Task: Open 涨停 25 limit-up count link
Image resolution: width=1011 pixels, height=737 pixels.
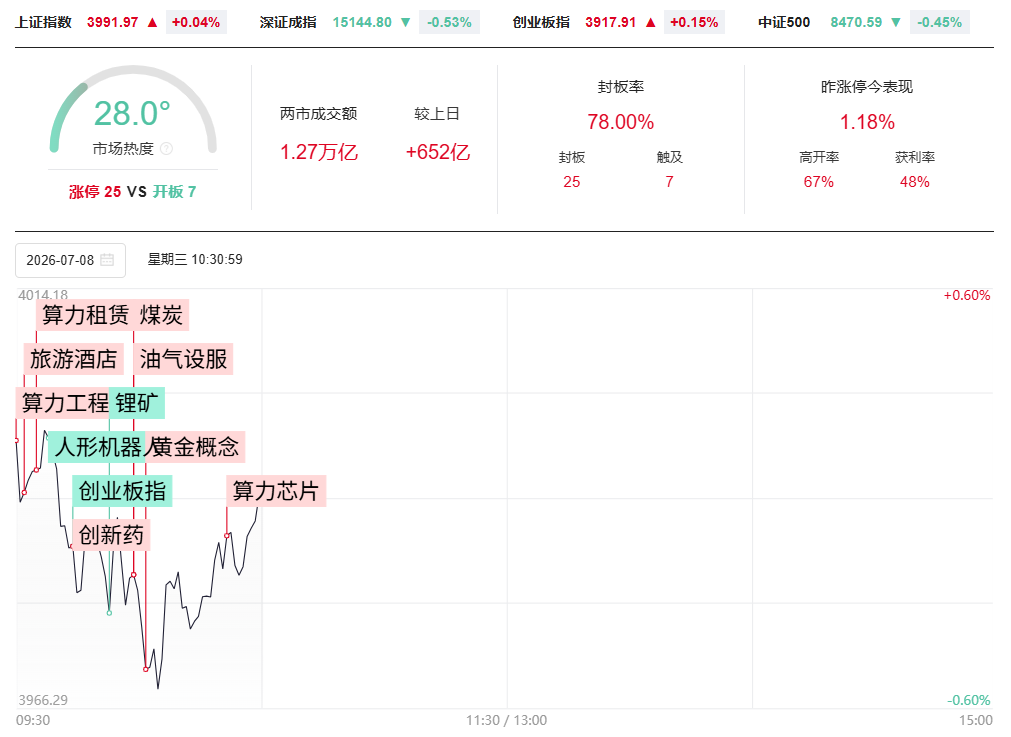Action: [95, 192]
